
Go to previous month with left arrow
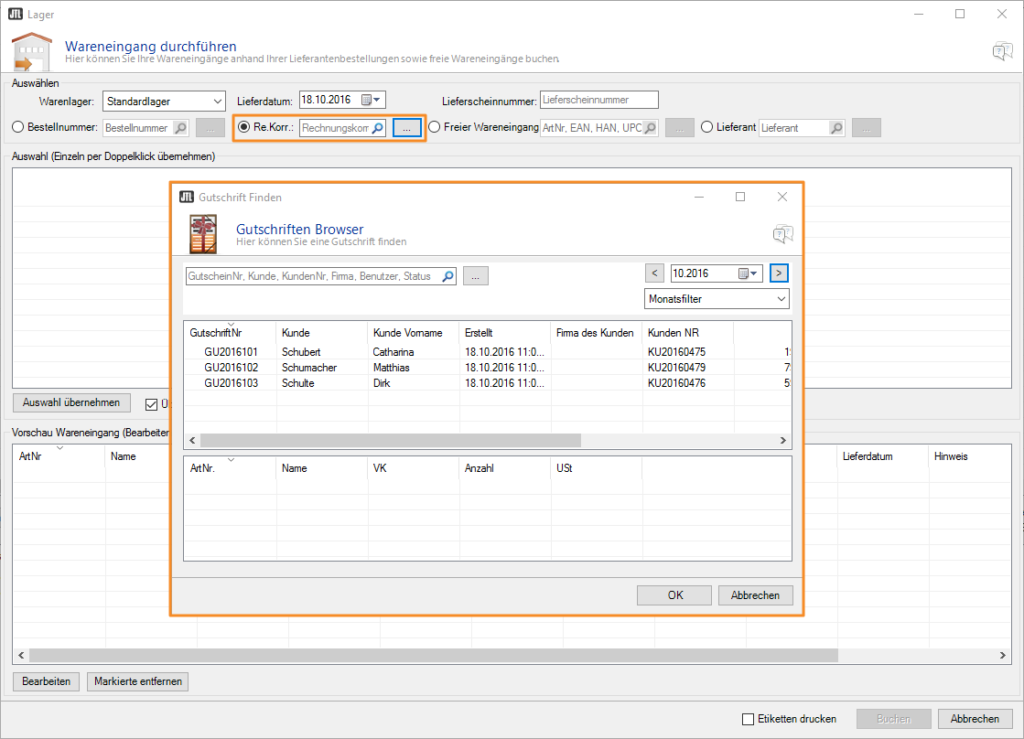pyautogui.click(x=654, y=273)
